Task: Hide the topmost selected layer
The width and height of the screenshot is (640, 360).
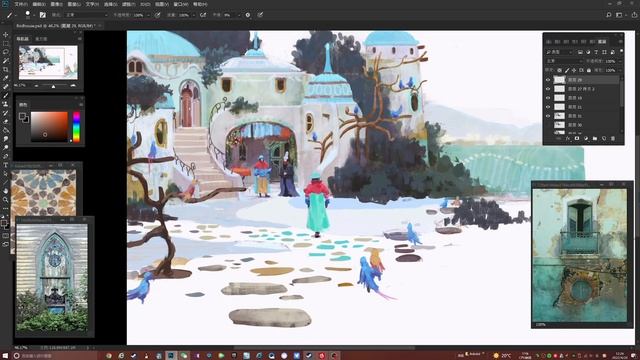Action: [x=548, y=80]
